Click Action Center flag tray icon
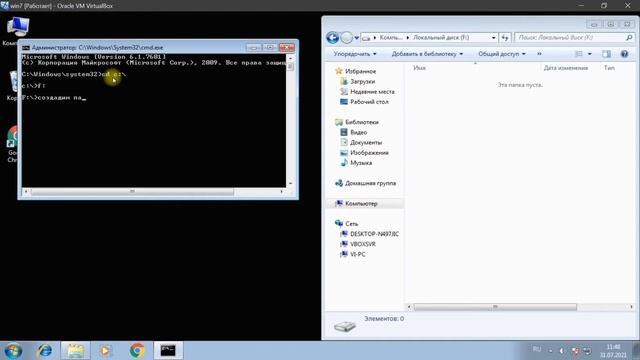The image size is (640, 360). pyautogui.click(x=575, y=351)
